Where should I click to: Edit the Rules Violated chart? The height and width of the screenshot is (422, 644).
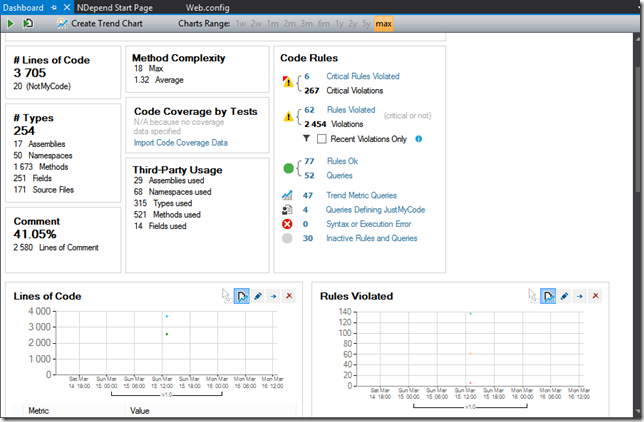click(564, 296)
